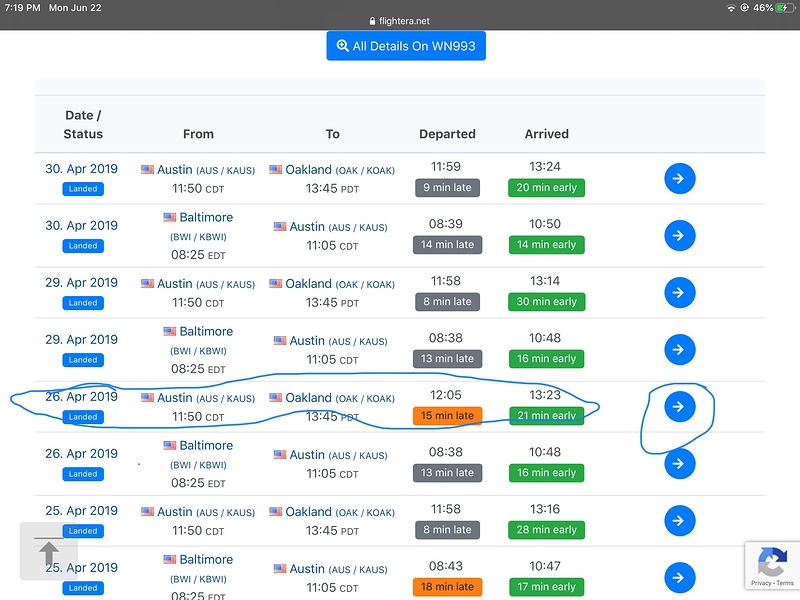This screenshot has width=800, height=600.
Task: Open arrow for 25 Apr Austin to Oakland flight
Action: click(x=680, y=521)
